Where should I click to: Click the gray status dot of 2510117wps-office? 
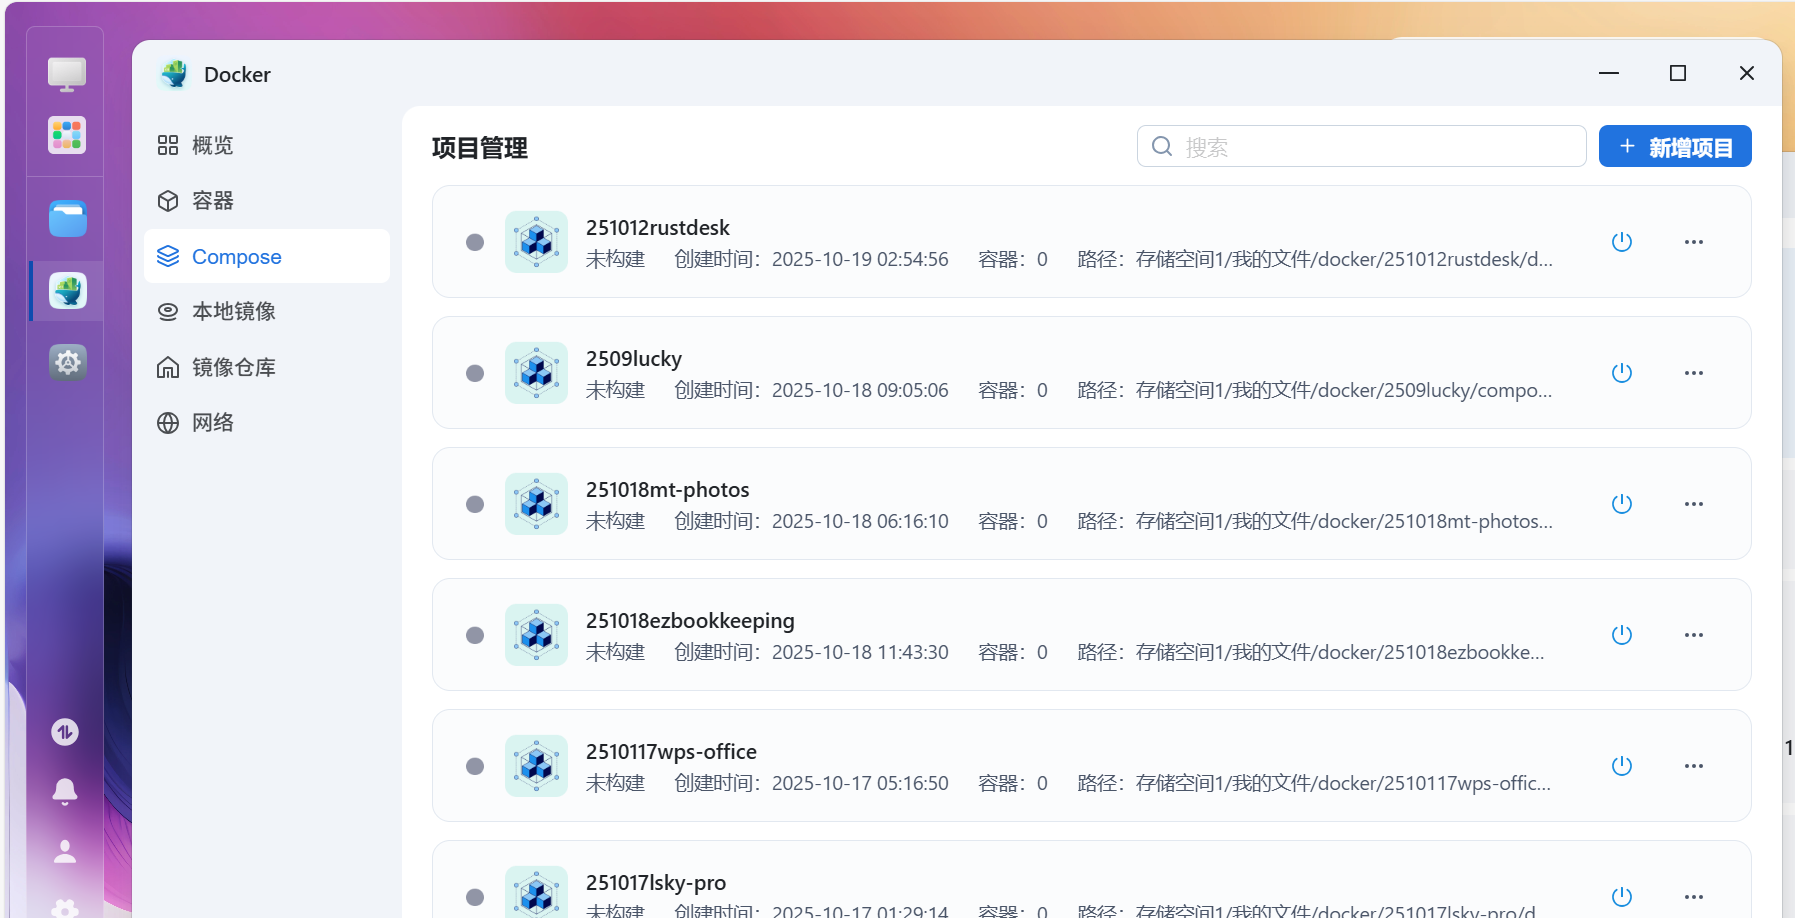tap(475, 766)
